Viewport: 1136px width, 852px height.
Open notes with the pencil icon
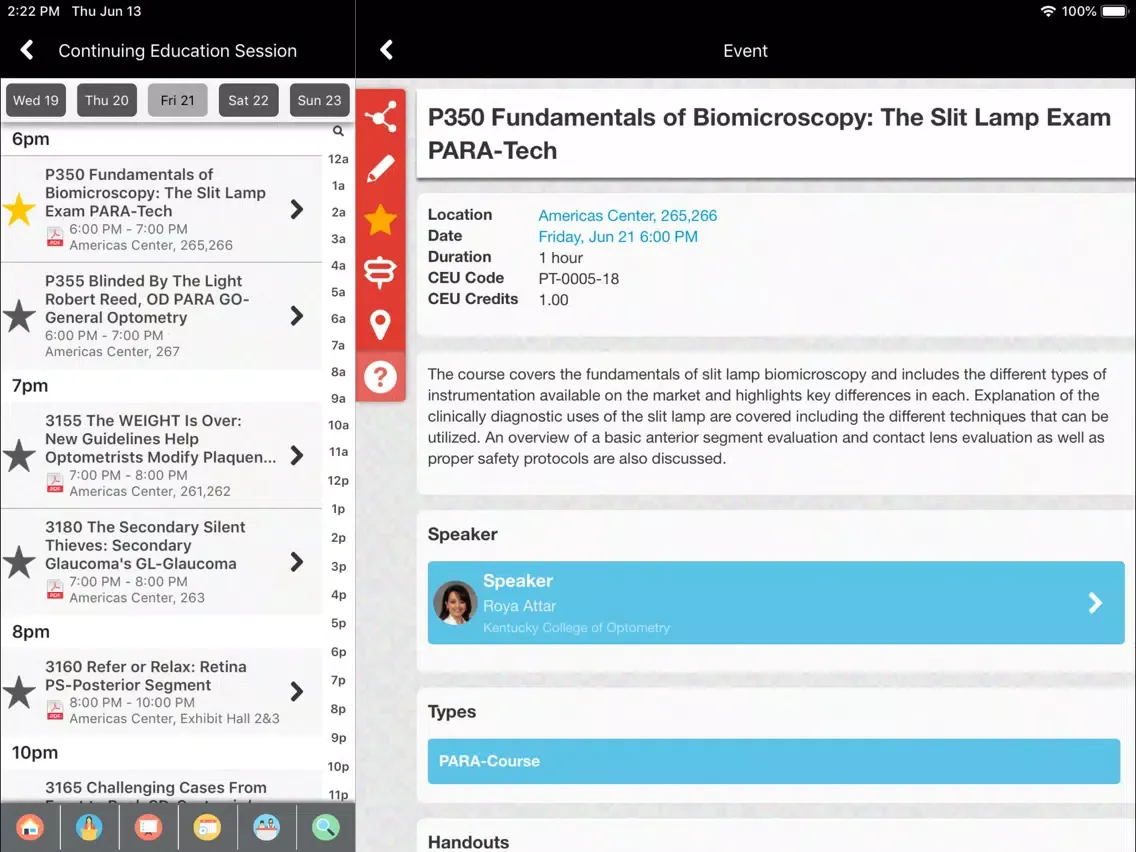click(x=380, y=169)
